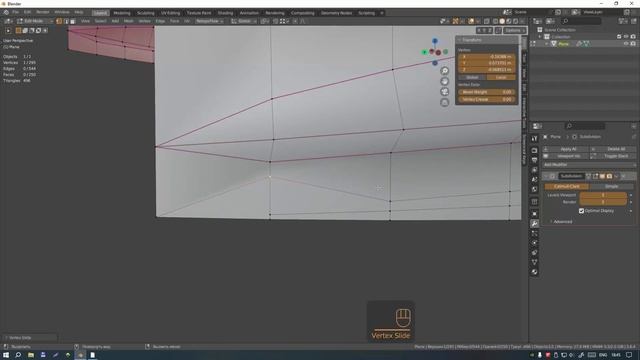Open the Object properties tab

point(534,214)
